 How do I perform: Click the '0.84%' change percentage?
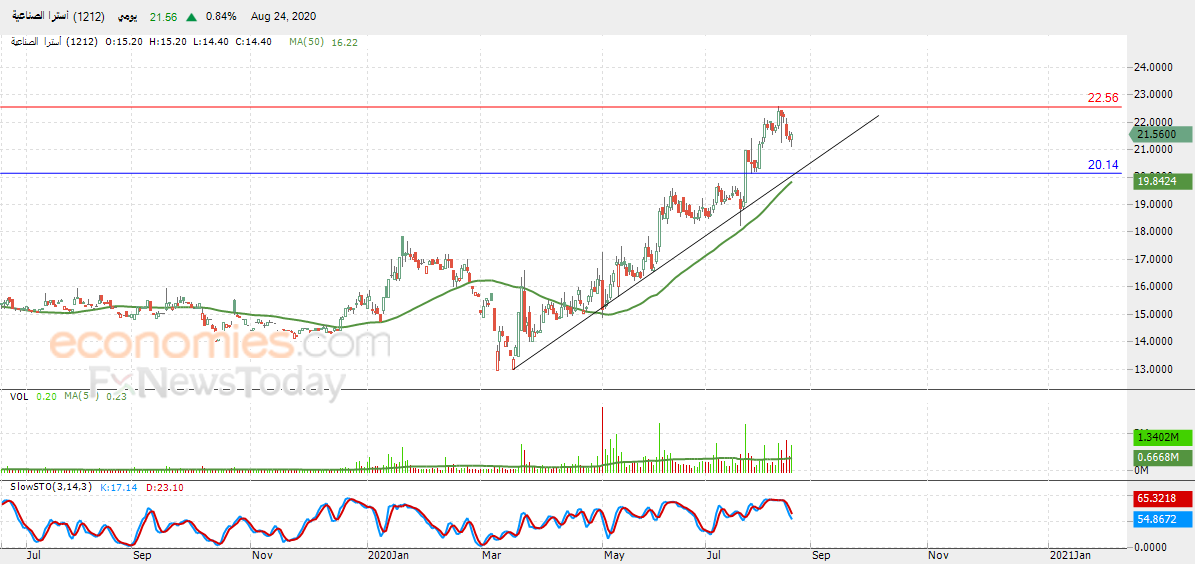(x=220, y=17)
